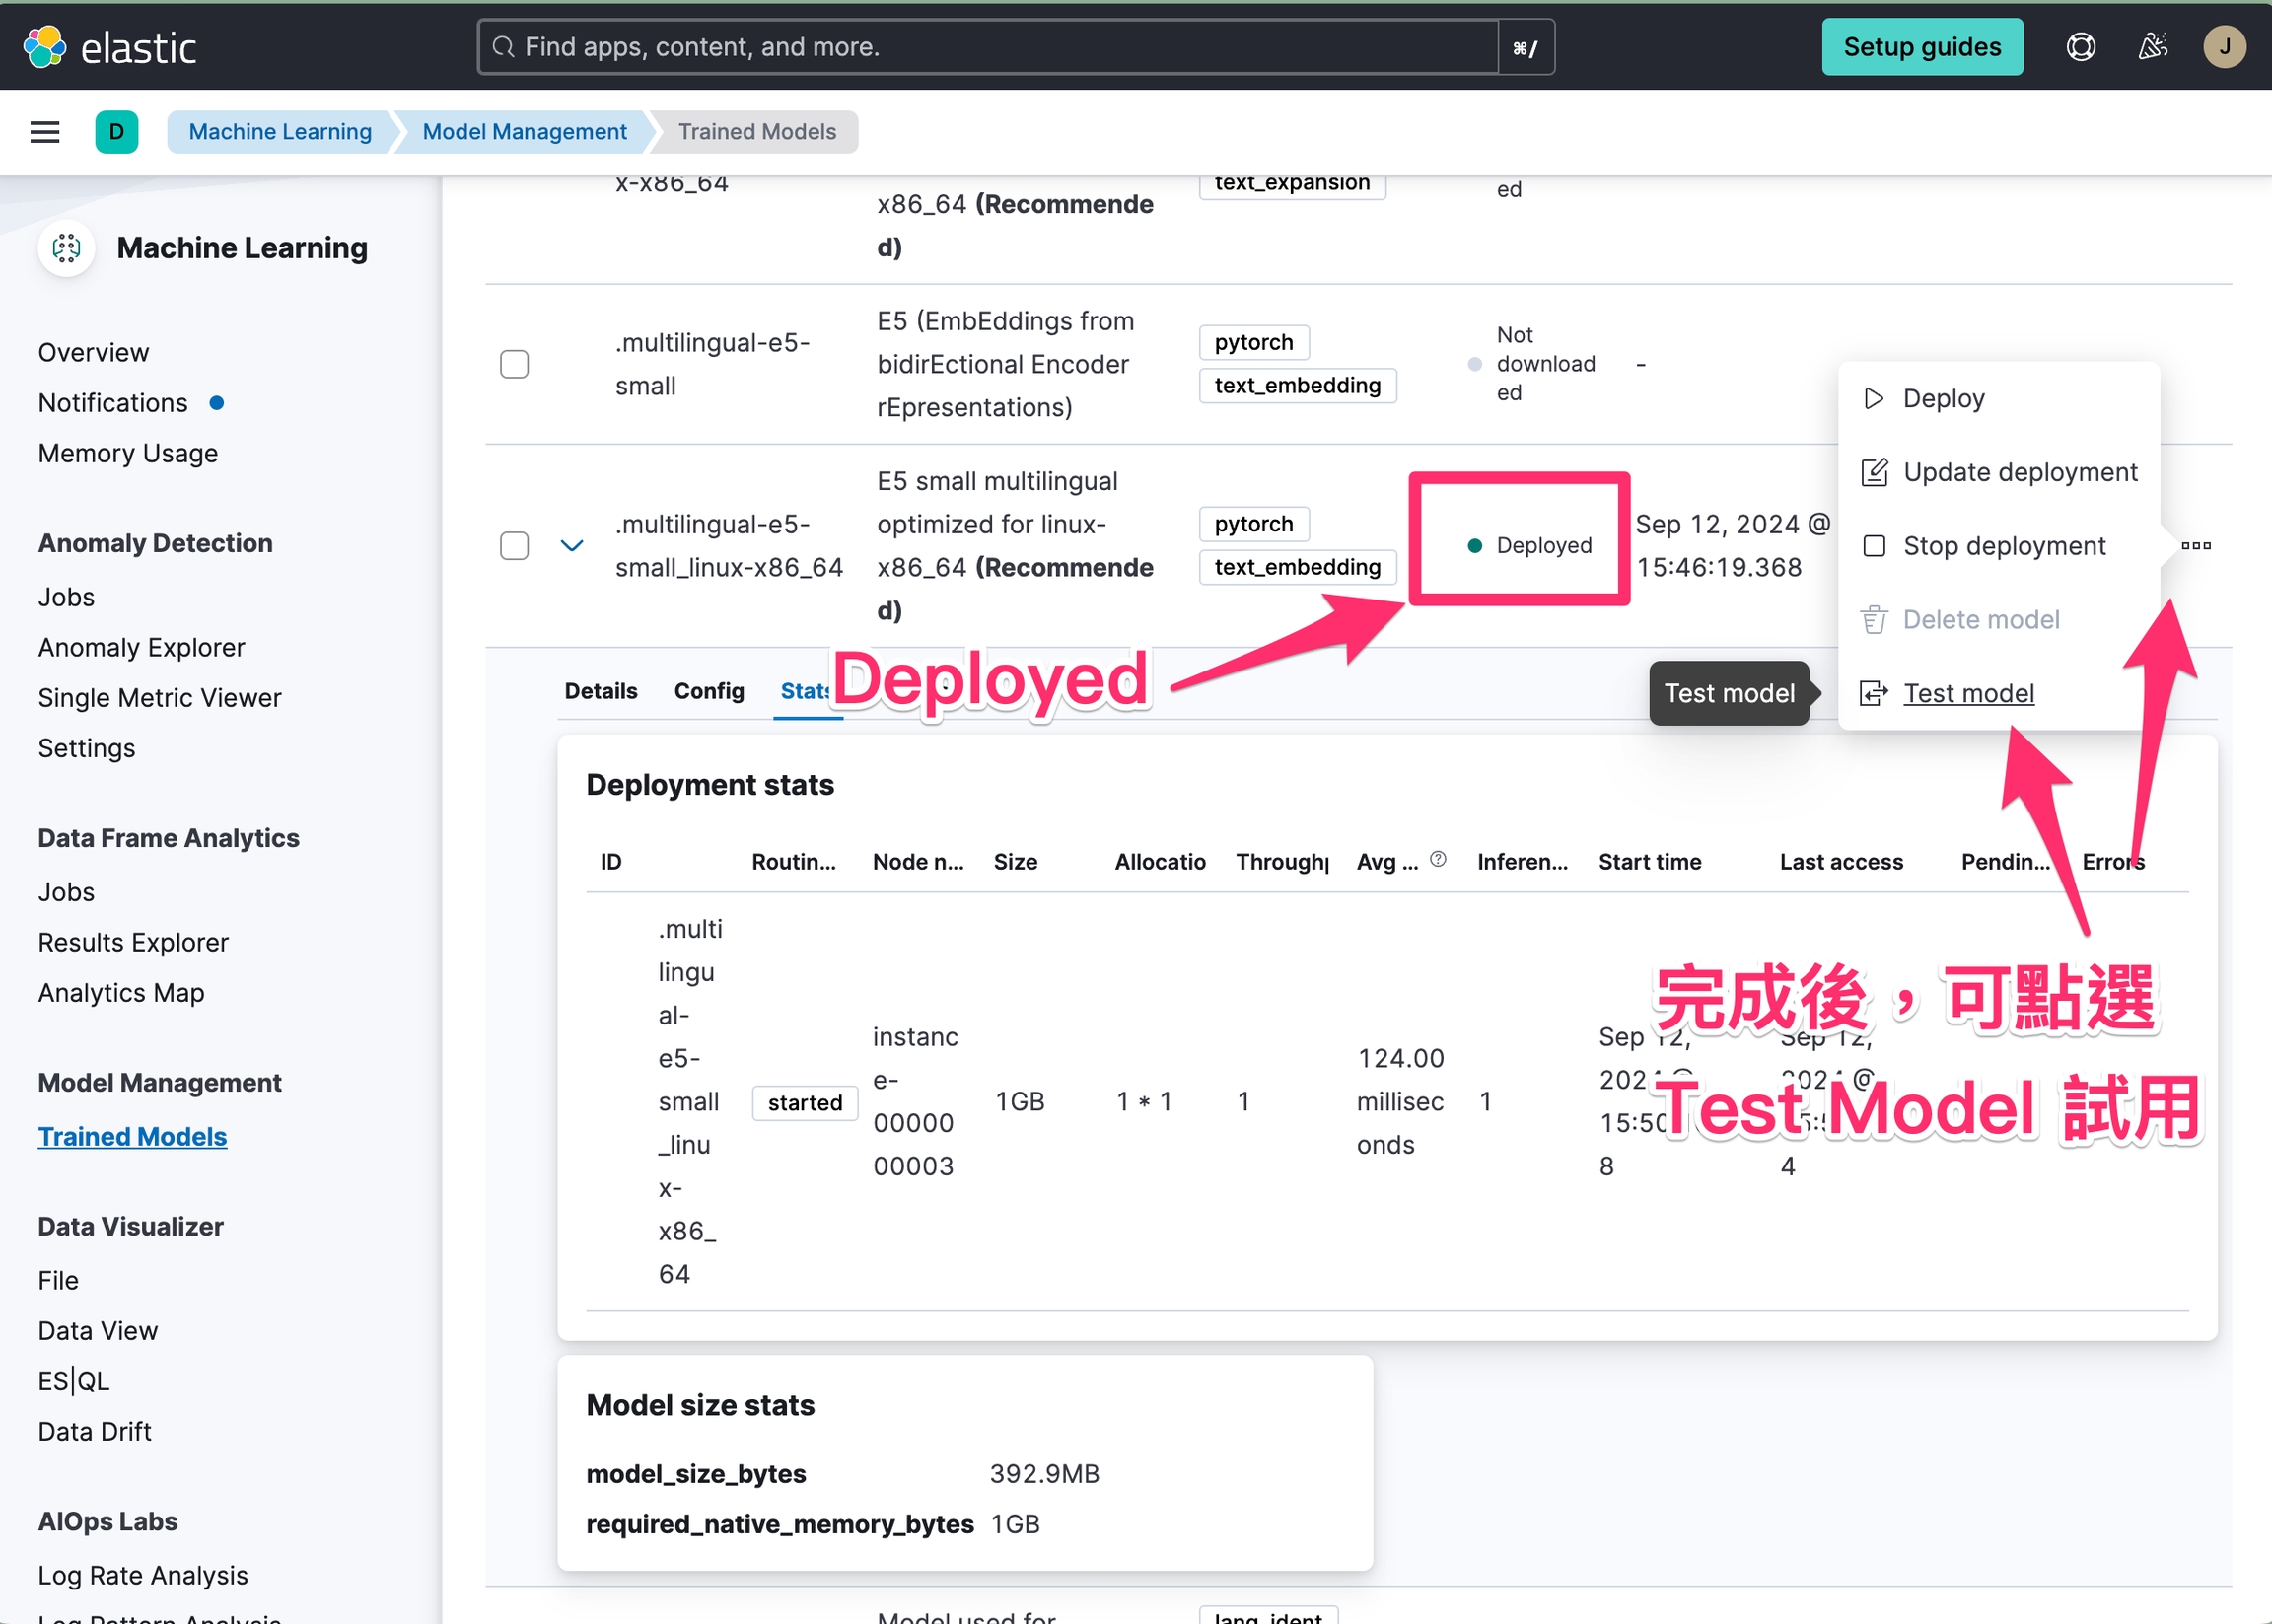Open user avatar J menu

[2224, 47]
